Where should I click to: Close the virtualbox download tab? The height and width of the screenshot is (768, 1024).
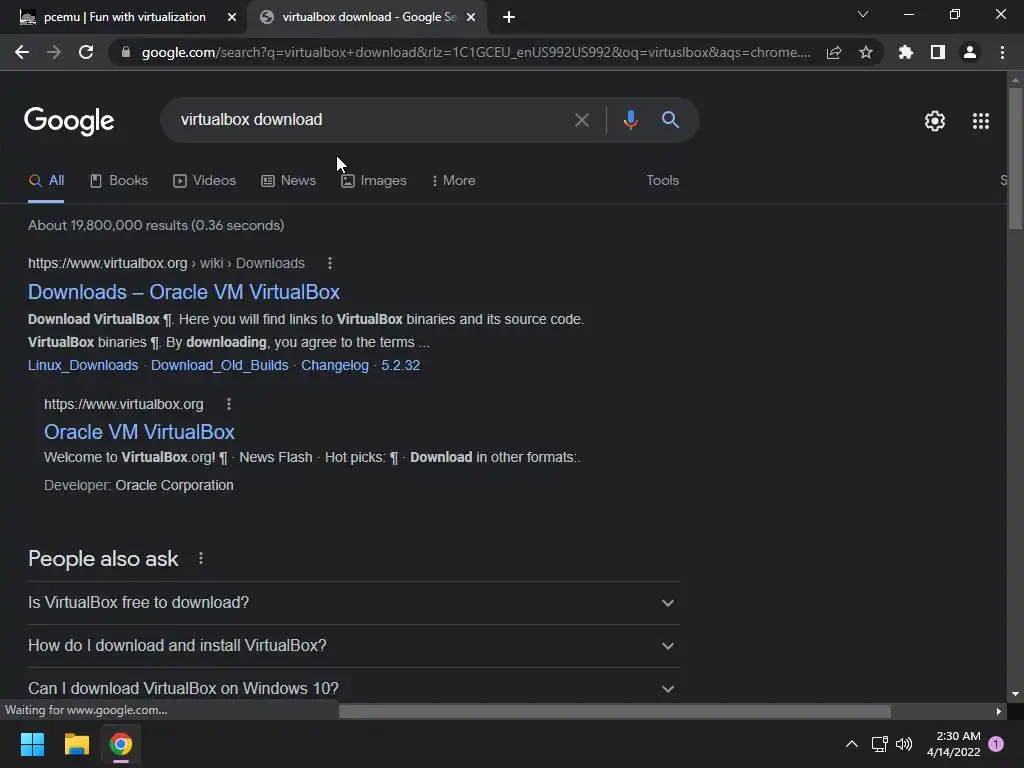471,17
